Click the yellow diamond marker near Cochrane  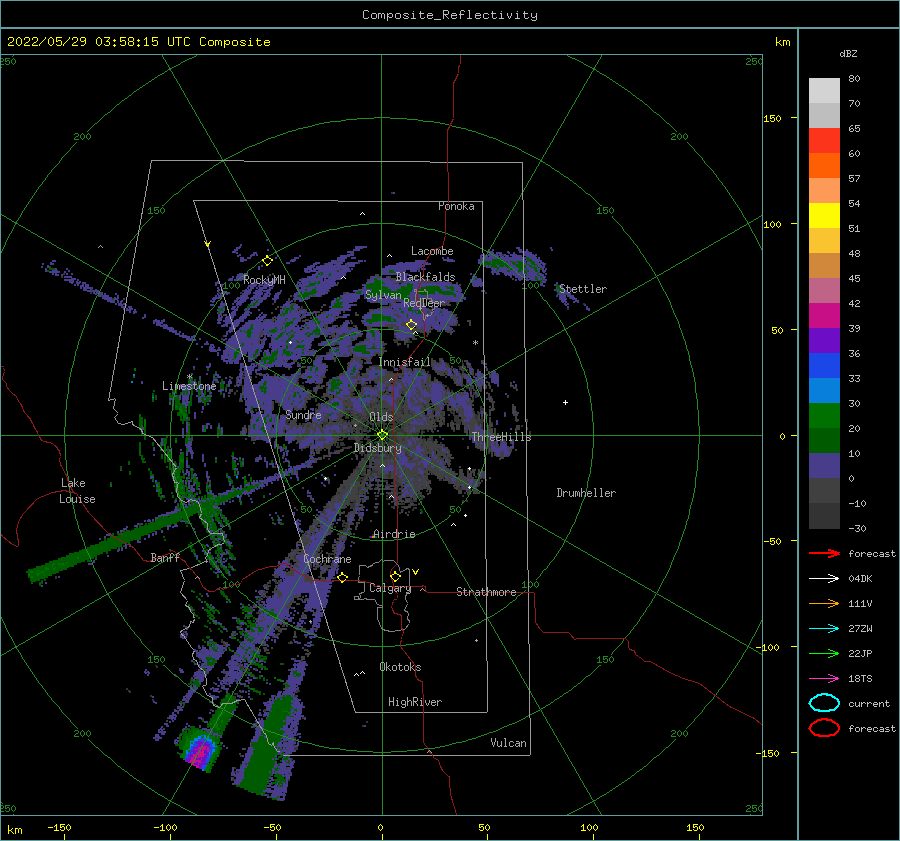[x=342, y=577]
